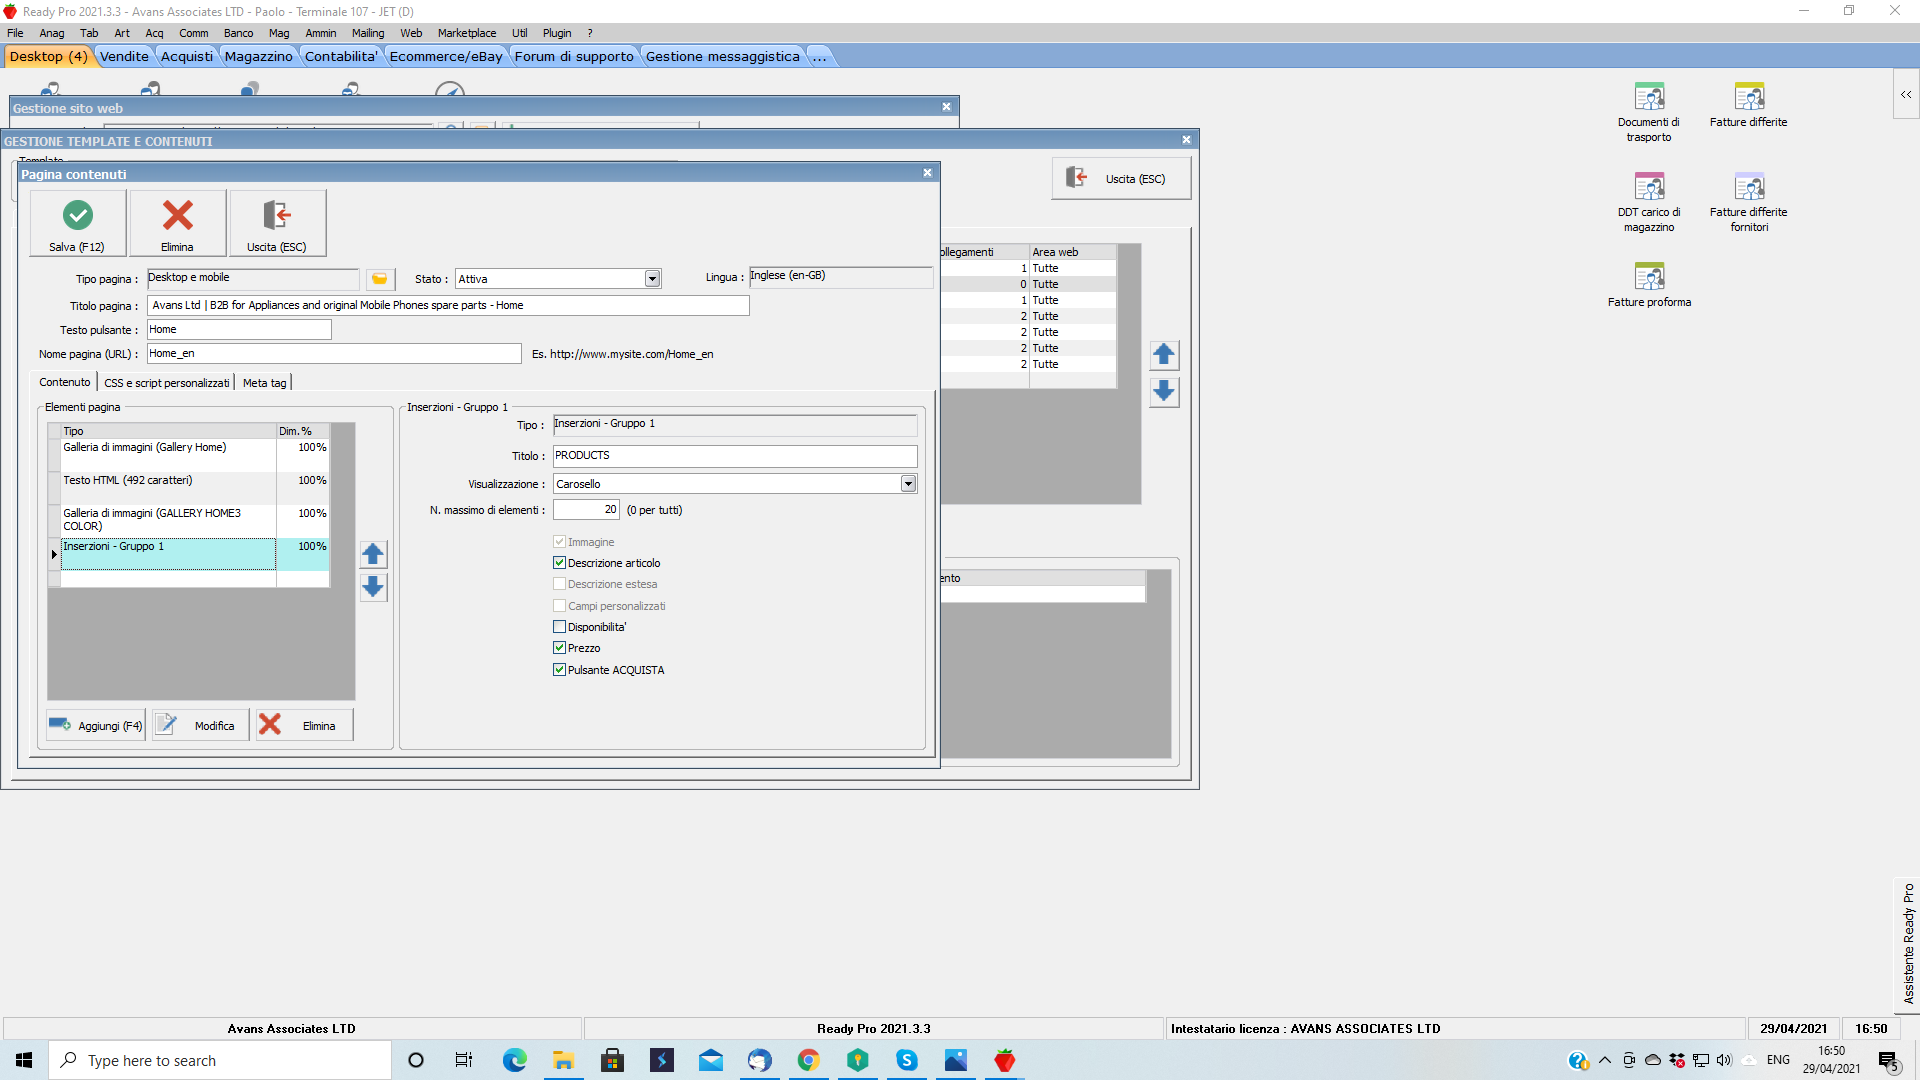The height and width of the screenshot is (1080, 1920).
Task: Click the green Salva (F12) checkmark icon
Action: coord(78,215)
